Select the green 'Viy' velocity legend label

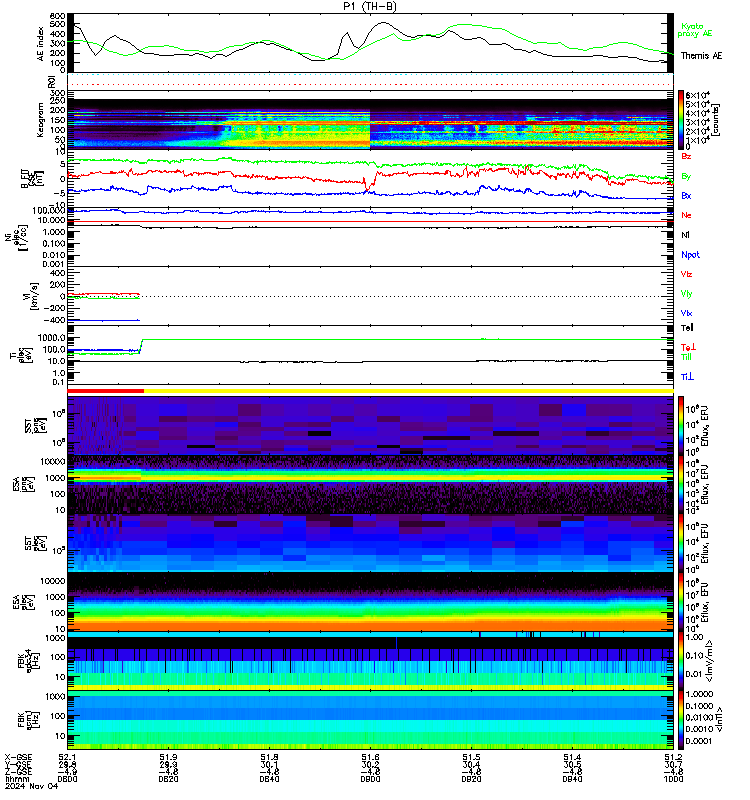(x=686, y=294)
